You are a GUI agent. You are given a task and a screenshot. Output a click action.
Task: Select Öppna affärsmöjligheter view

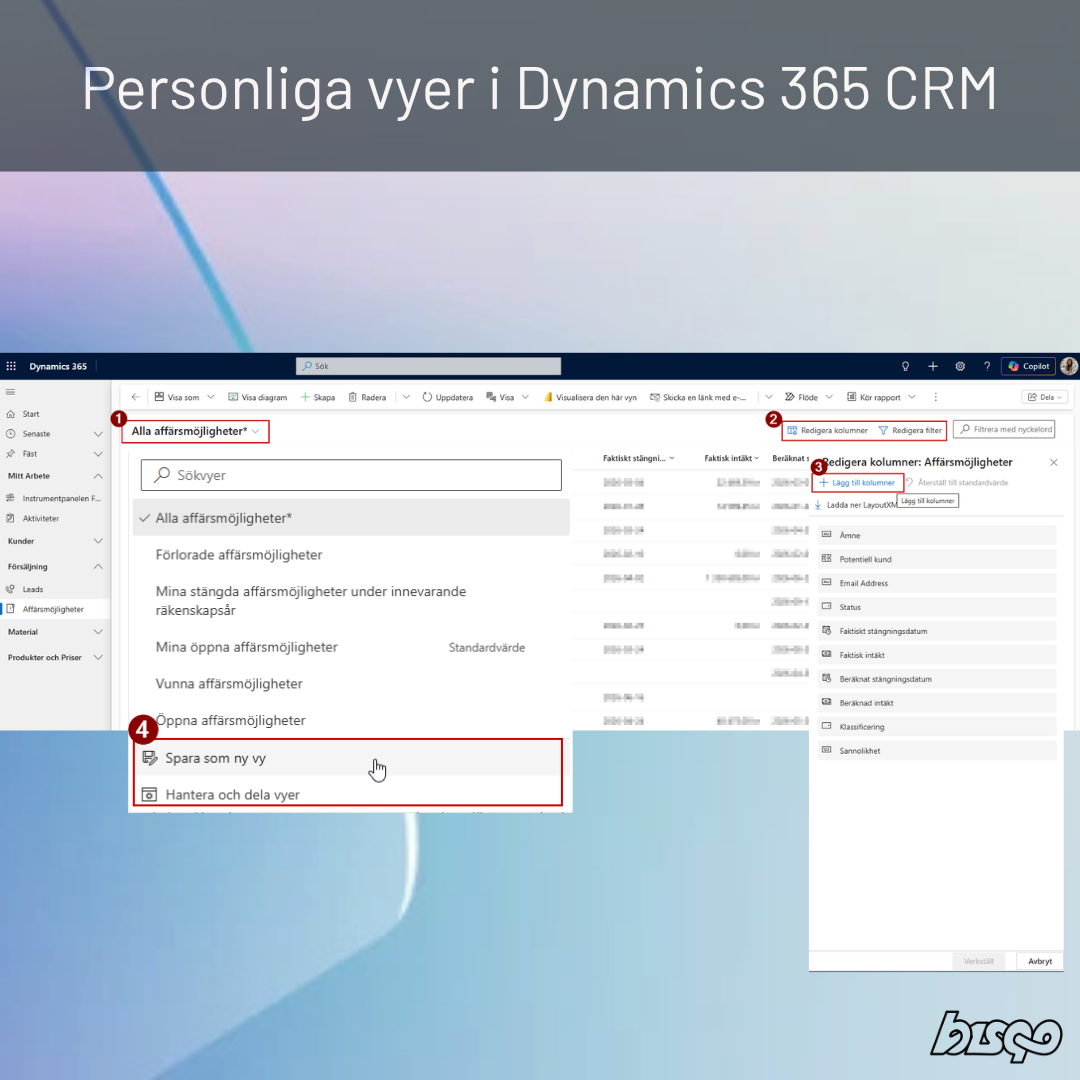[351, 720]
